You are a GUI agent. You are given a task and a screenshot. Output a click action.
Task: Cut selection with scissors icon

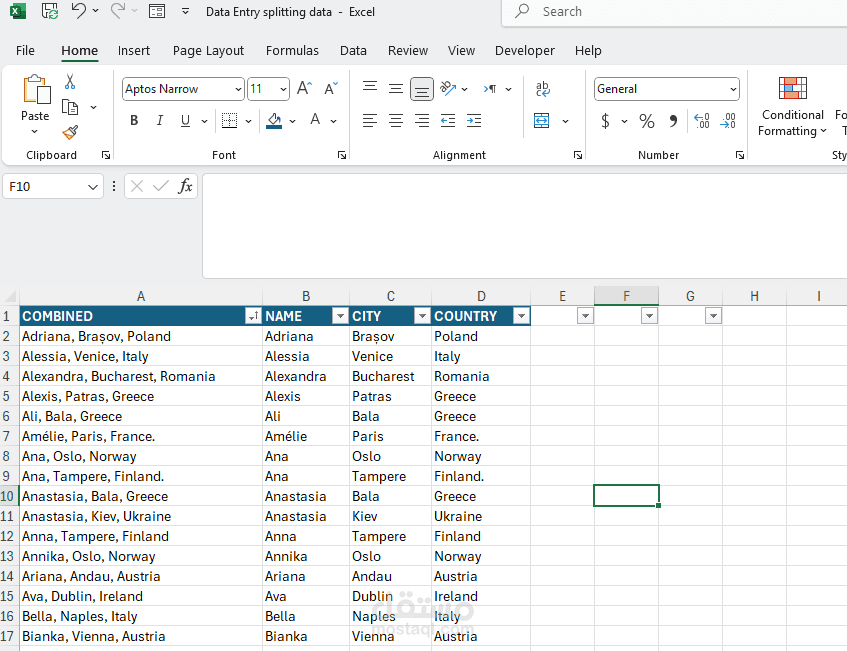(70, 82)
